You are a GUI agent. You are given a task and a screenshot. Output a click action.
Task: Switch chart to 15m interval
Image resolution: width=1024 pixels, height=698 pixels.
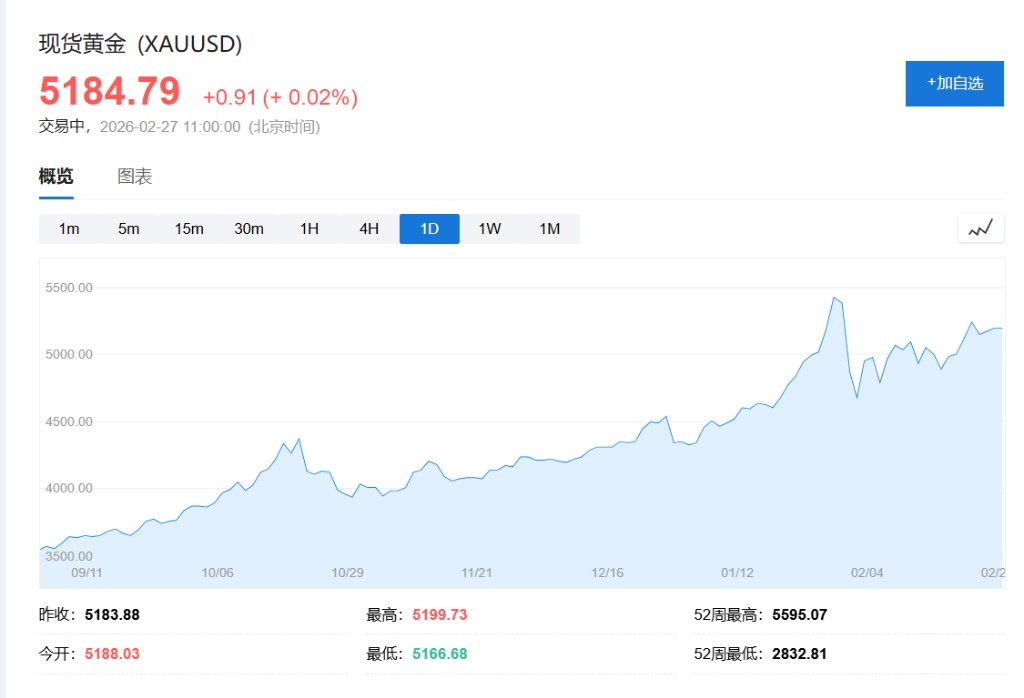[x=189, y=229]
